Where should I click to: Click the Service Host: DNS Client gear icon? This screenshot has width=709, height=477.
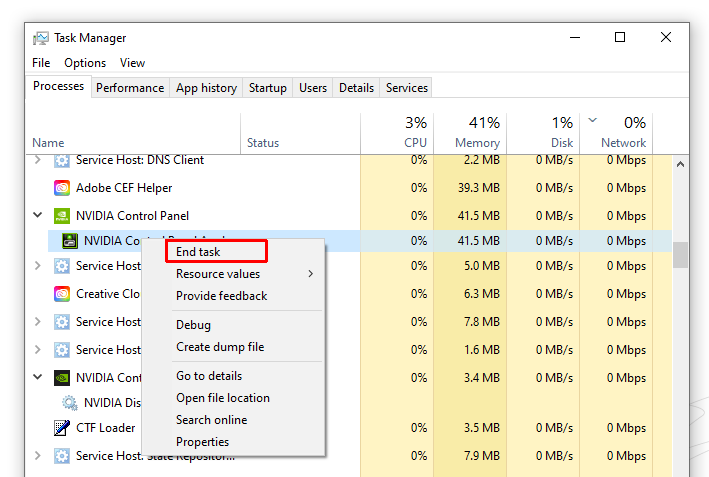[x=62, y=160]
